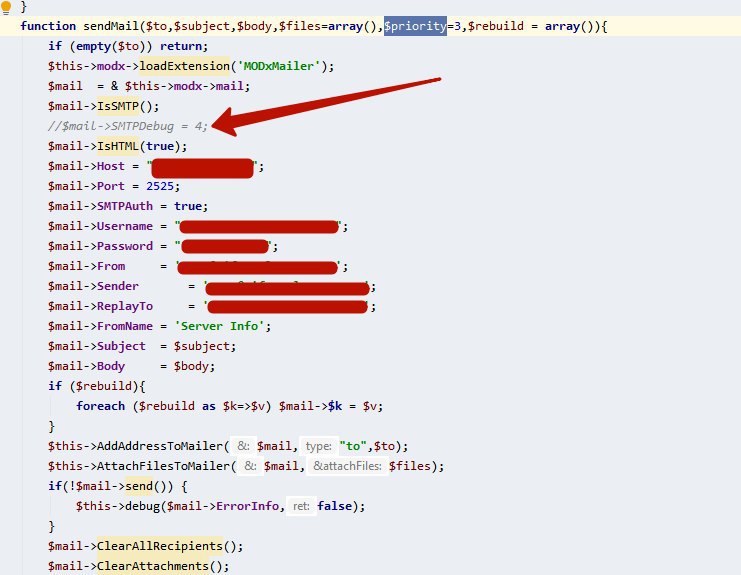Click the highlighted $priority parameter
The width and height of the screenshot is (741, 575).
pos(415,26)
